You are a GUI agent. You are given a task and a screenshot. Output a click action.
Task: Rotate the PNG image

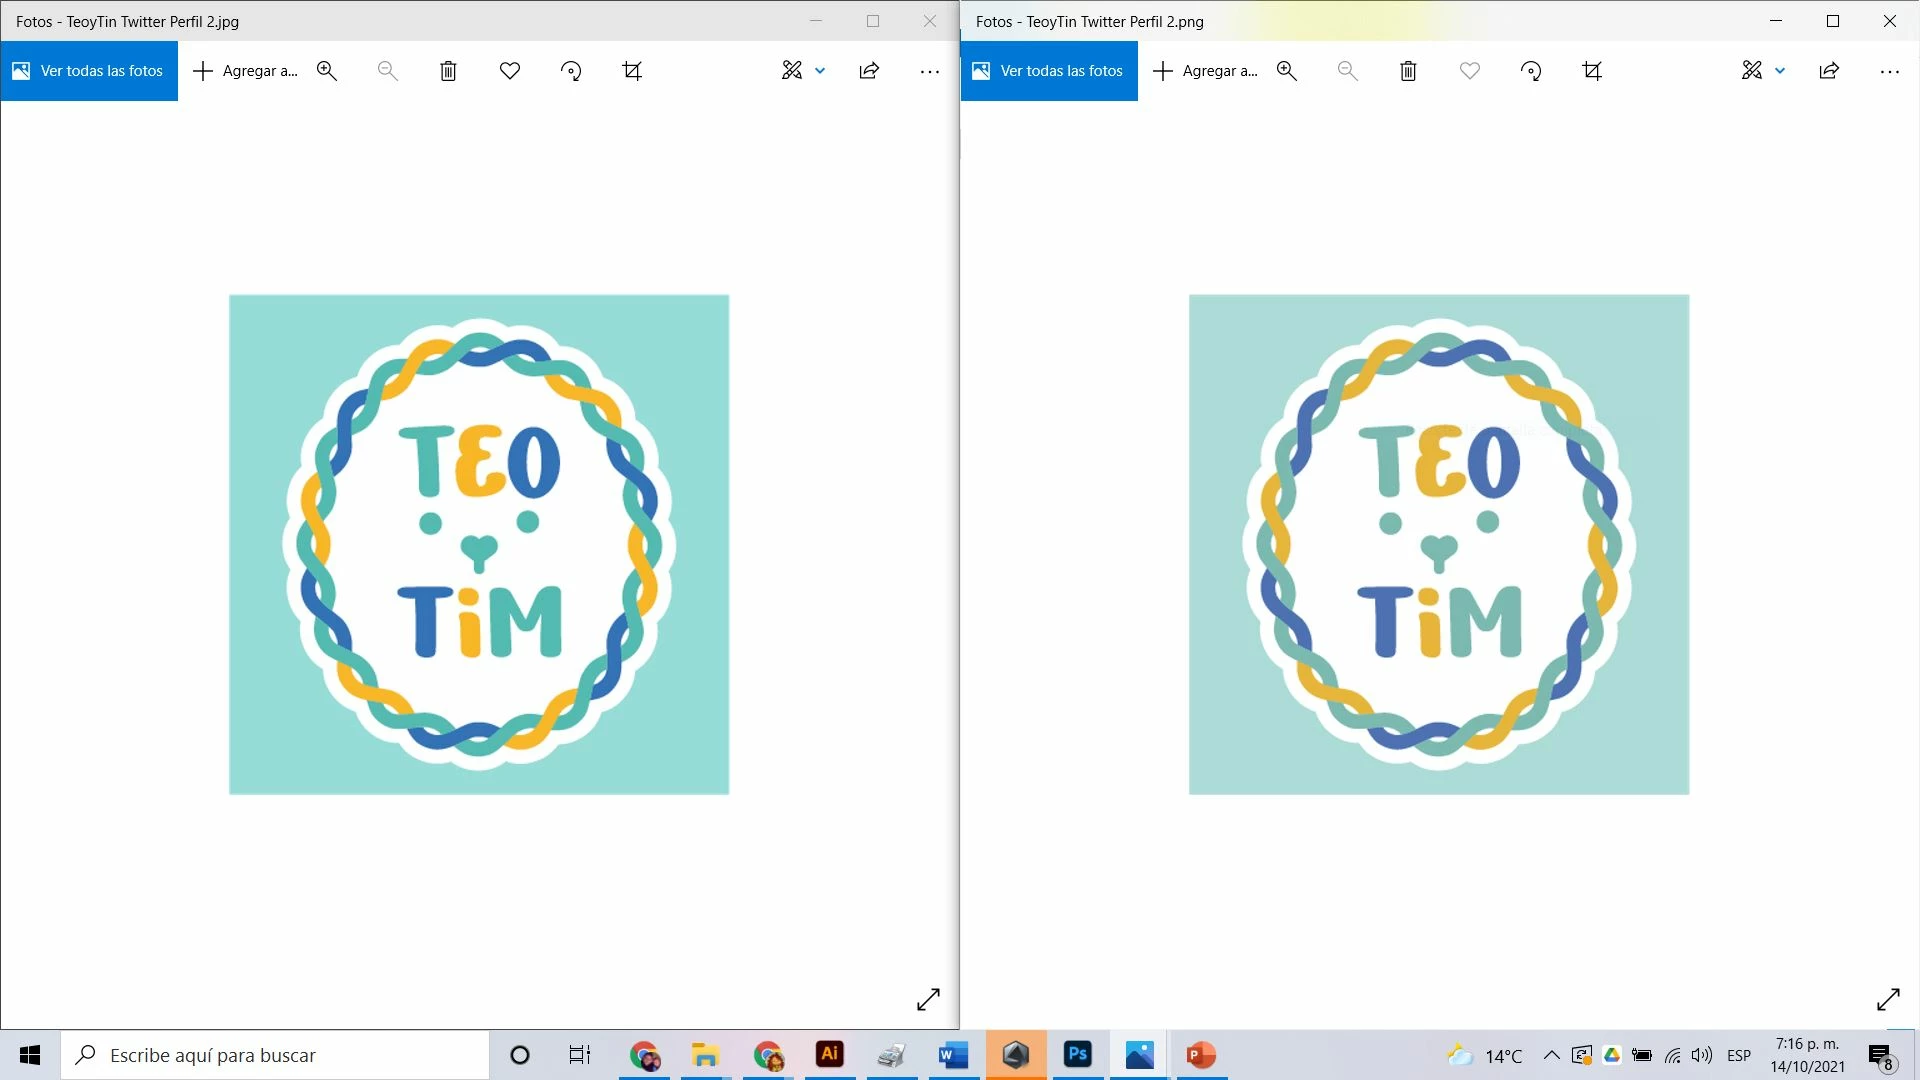(1531, 71)
